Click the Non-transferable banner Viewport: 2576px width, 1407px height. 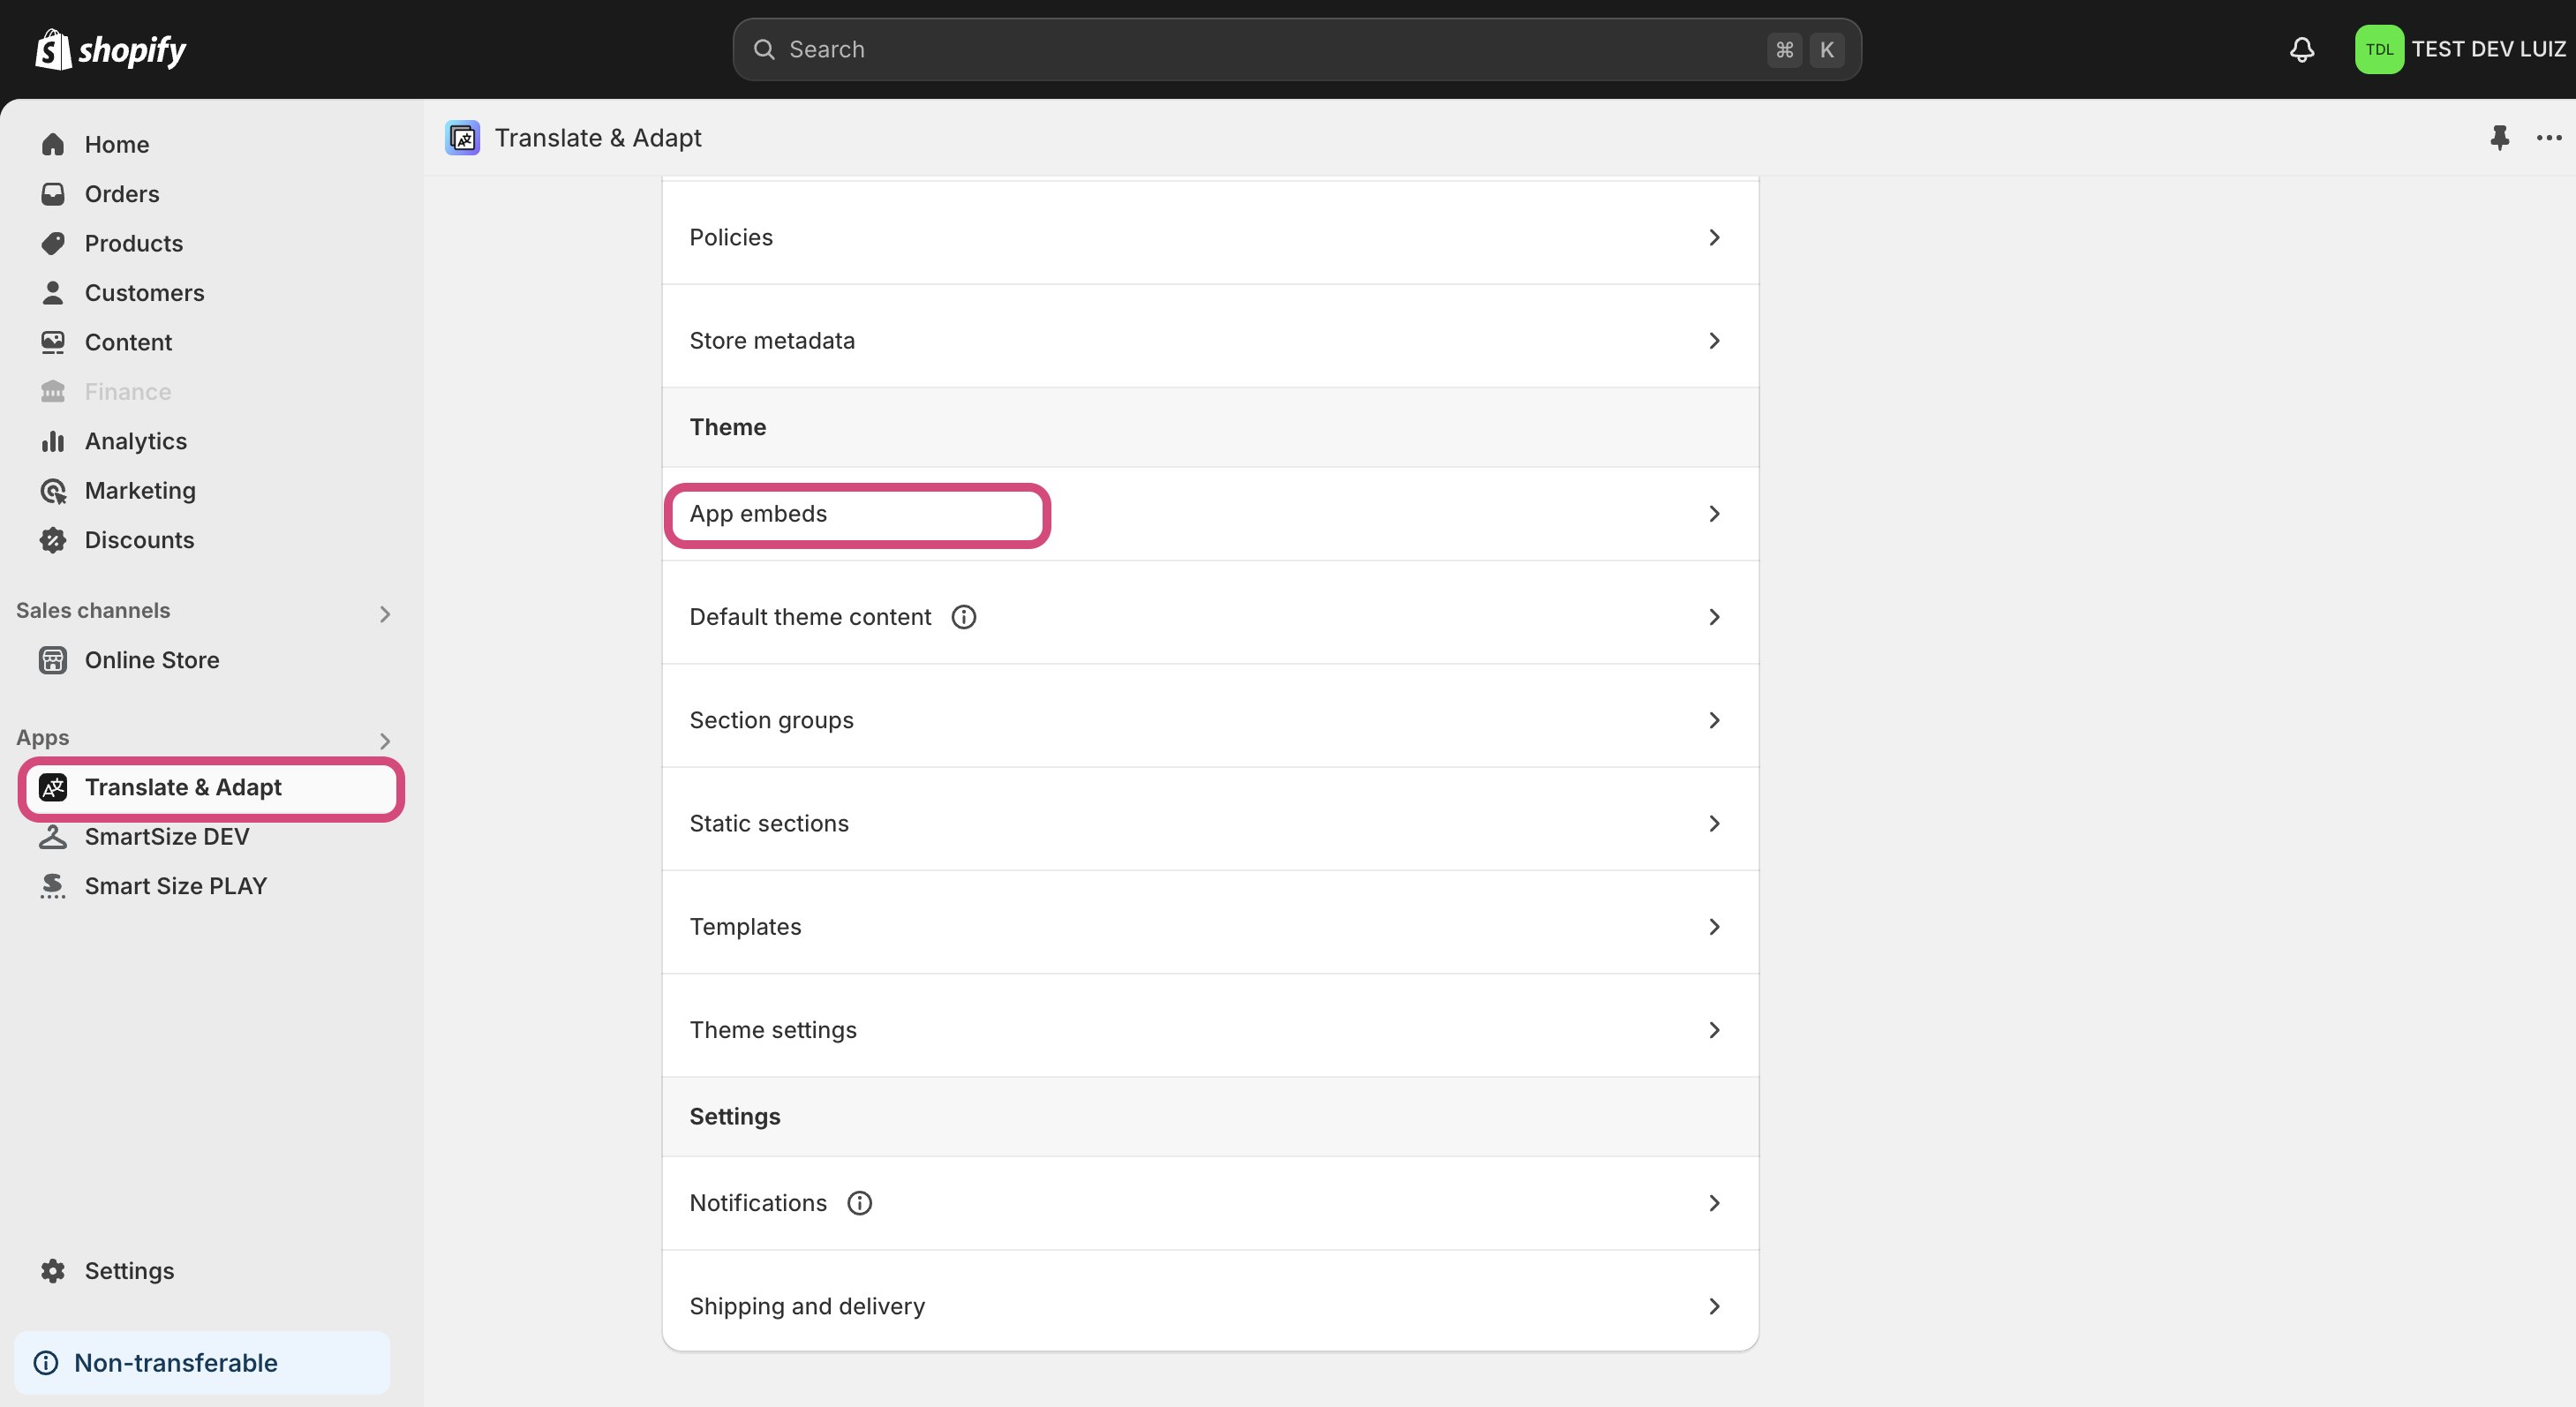coord(202,1363)
